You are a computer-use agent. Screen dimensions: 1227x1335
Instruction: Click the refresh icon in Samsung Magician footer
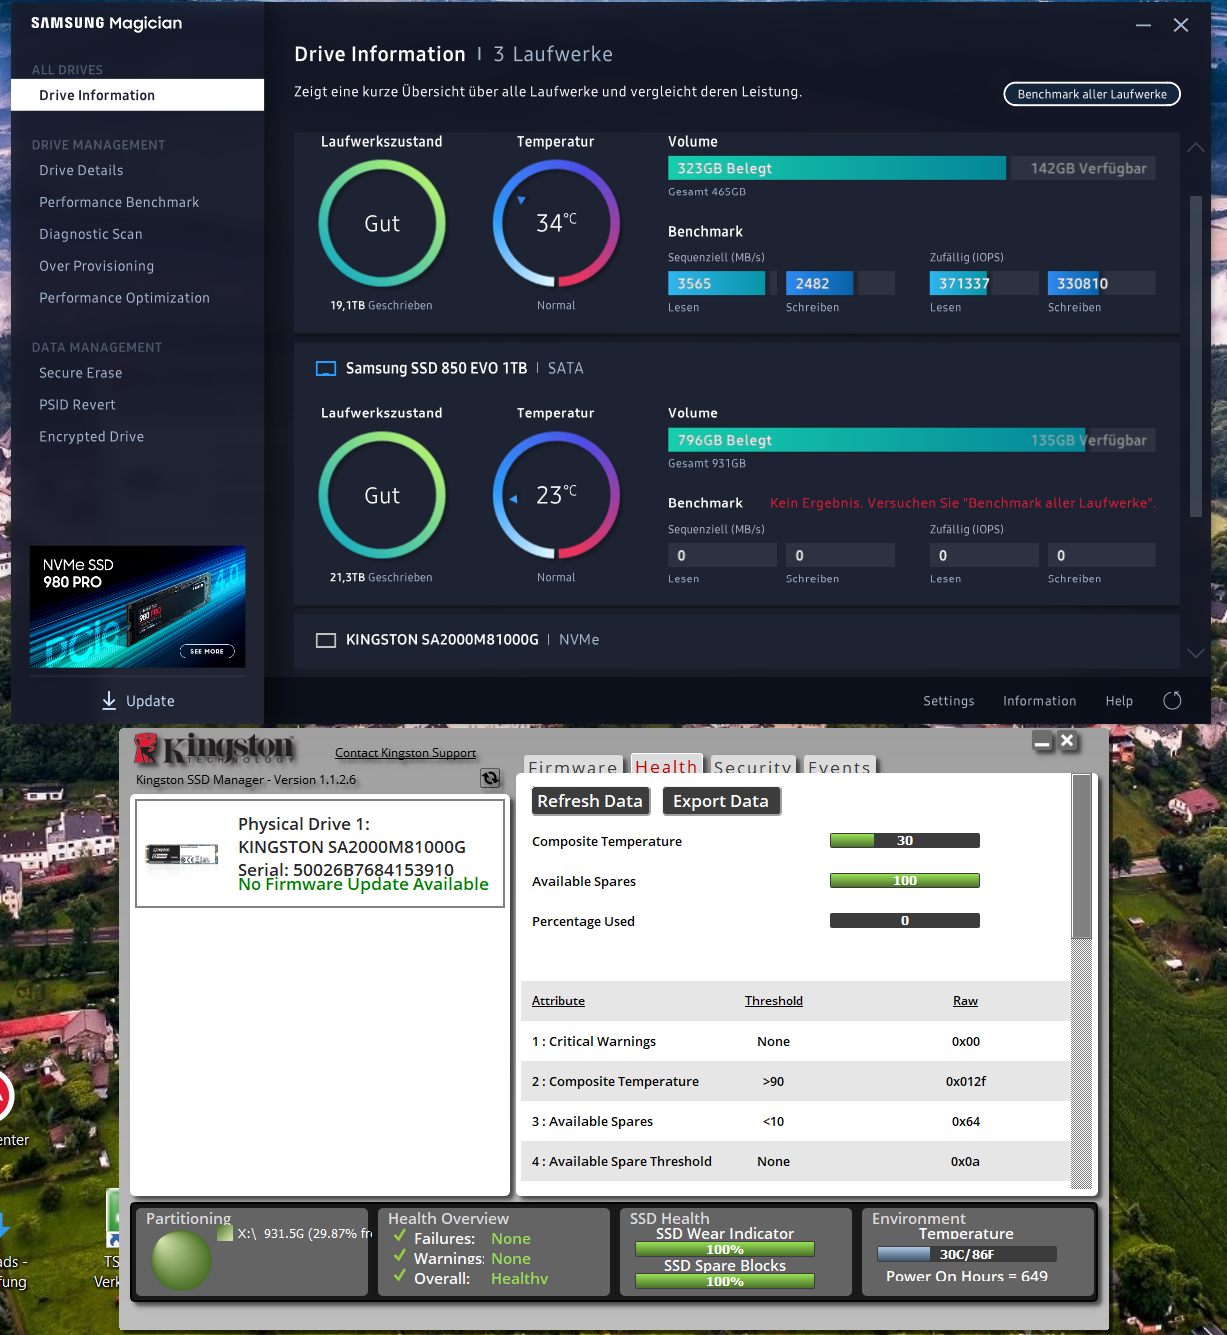[1172, 701]
